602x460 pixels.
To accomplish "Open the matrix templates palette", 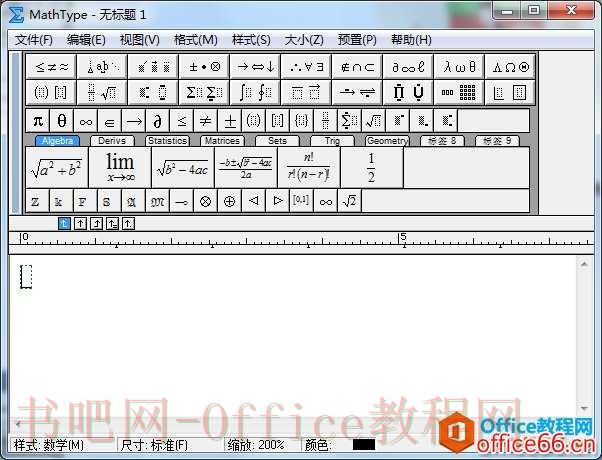I will tap(459, 92).
